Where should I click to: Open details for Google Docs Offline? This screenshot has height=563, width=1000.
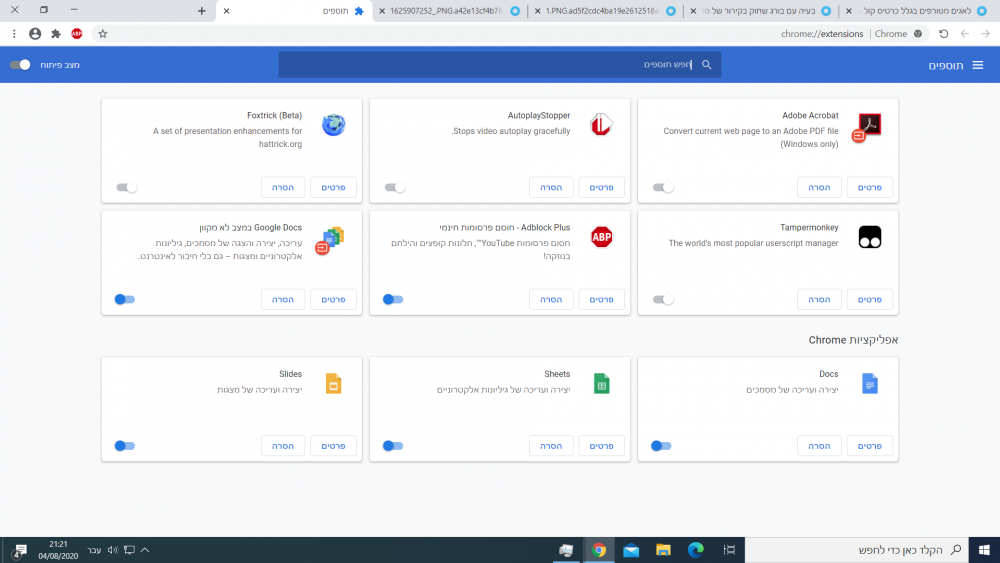[x=333, y=300]
